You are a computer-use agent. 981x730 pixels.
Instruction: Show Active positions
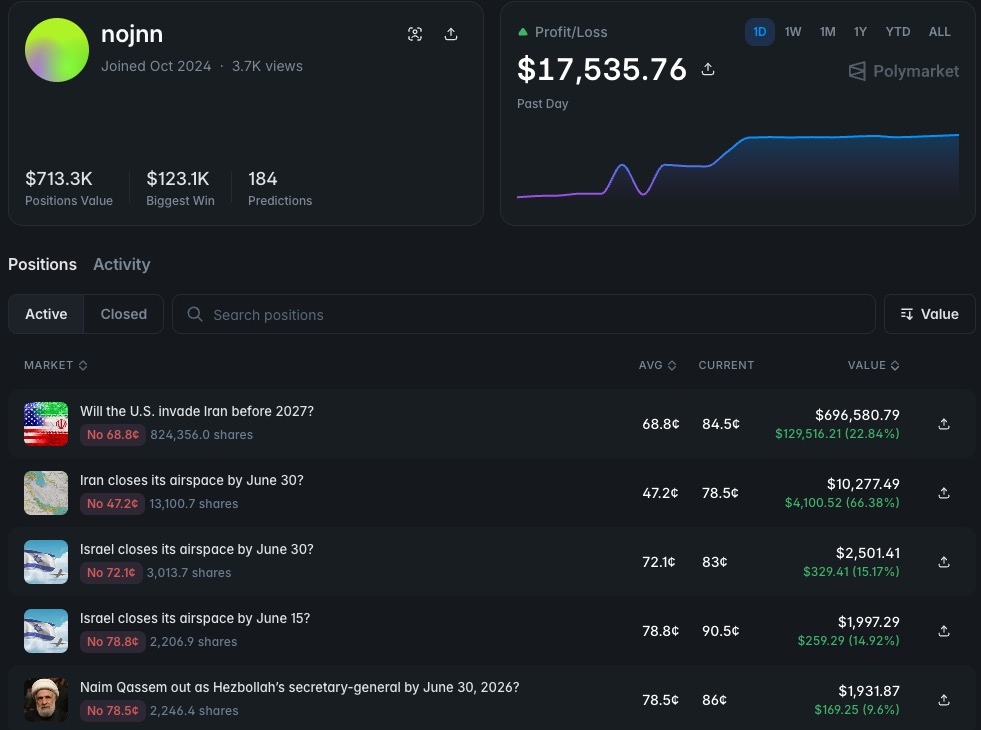pyautogui.click(x=46, y=314)
